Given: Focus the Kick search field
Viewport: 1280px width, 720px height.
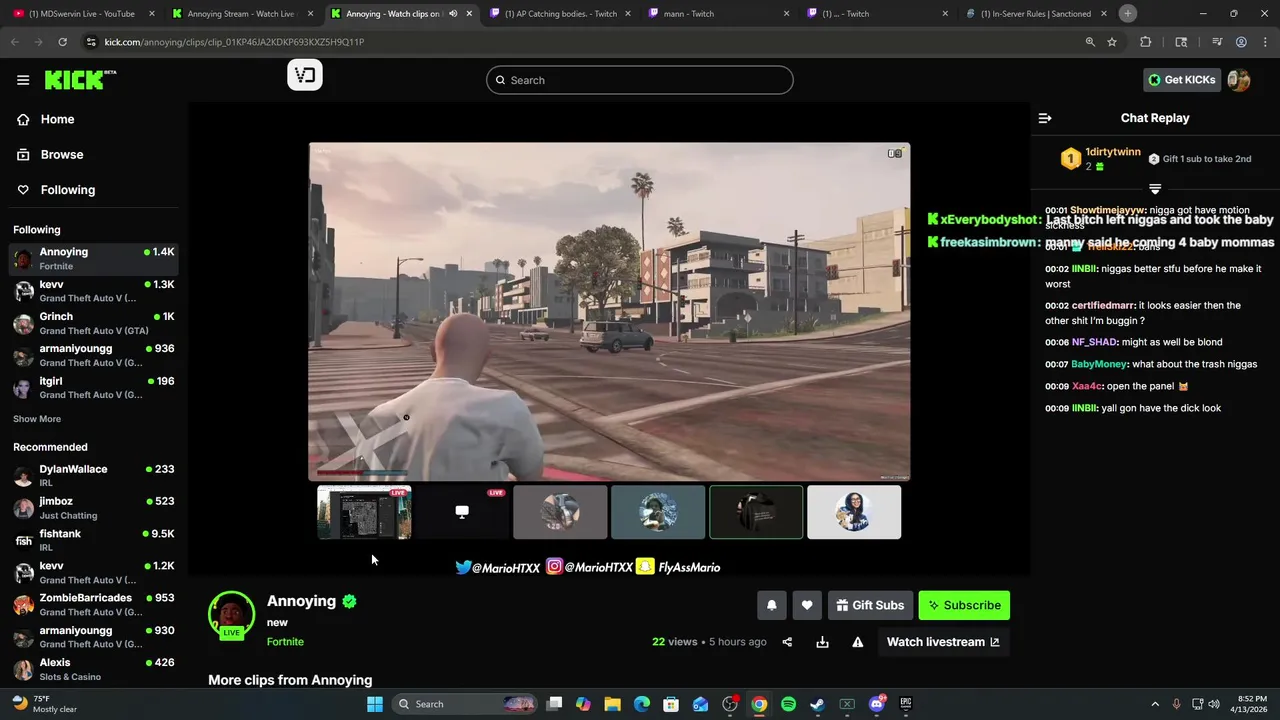Looking at the screenshot, I should 640,80.
